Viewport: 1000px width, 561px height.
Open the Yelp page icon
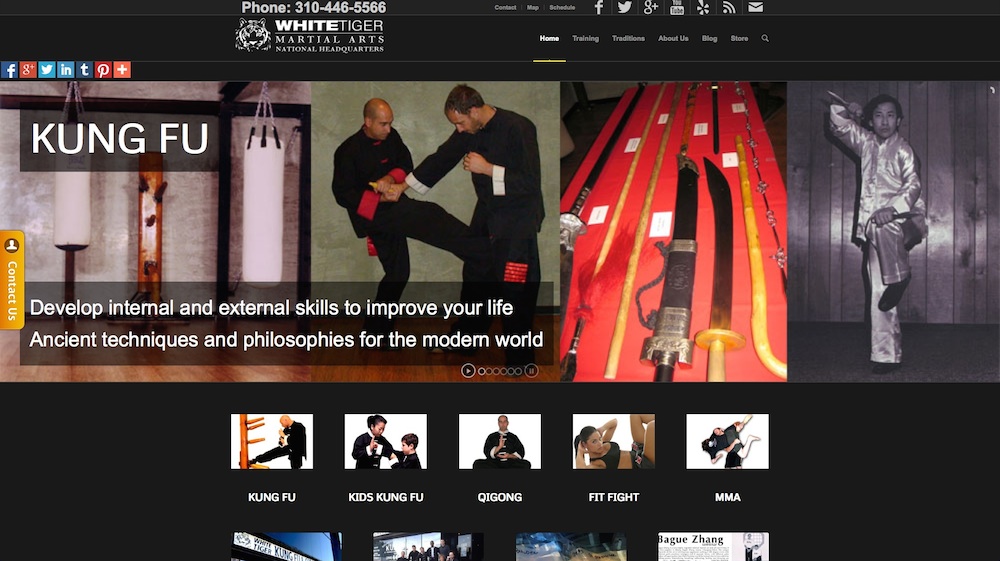click(703, 8)
